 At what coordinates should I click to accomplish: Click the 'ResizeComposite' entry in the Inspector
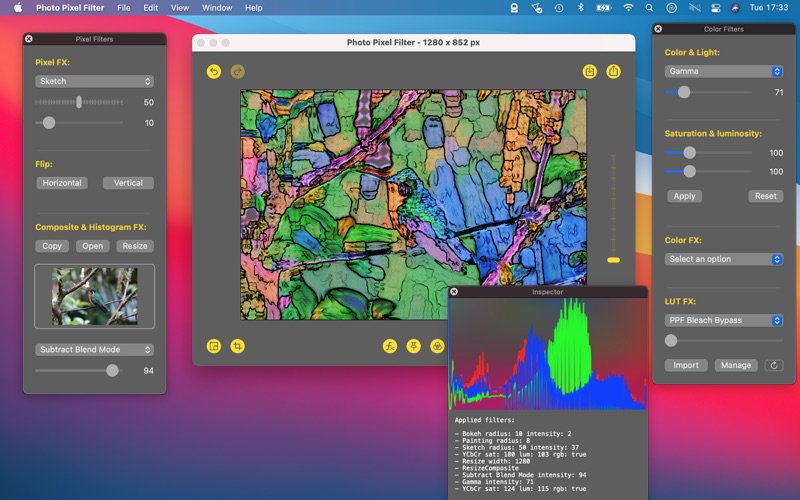pos(487,468)
